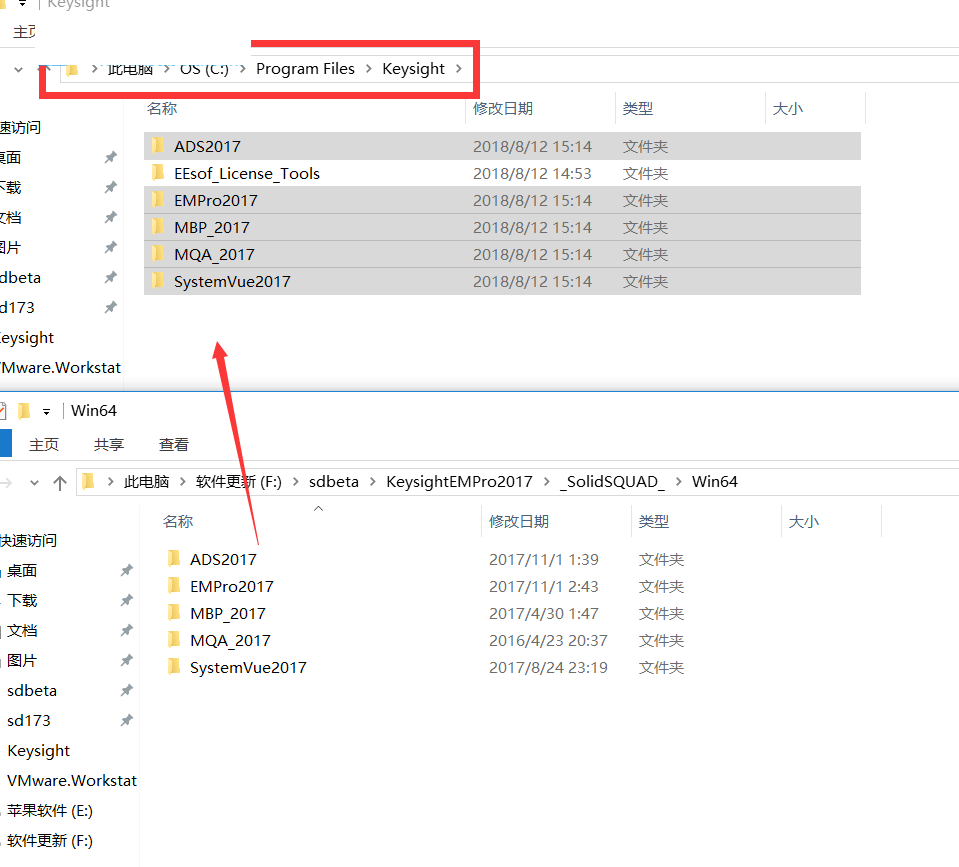Screen dimensions: 959x867
Task: Select 快速访问 in Win64 sidebar
Action: [x=28, y=540]
